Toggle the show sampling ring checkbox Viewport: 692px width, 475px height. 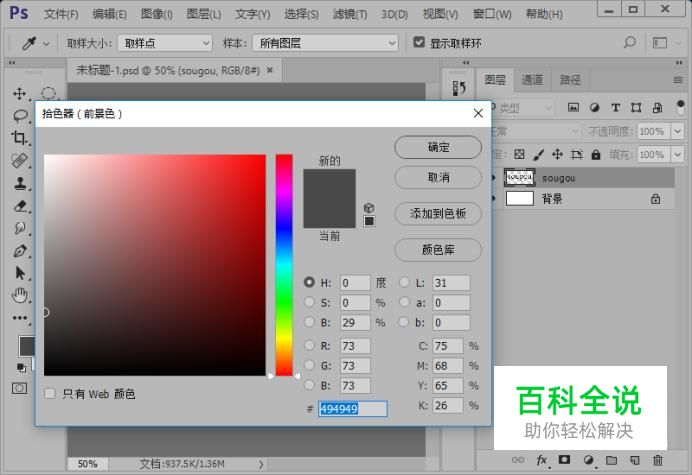point(419,42)
